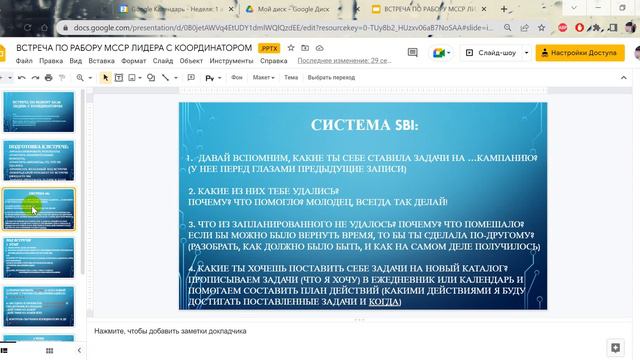Click the browser side panel icon
Screen dimensions: 640x360
613,28
